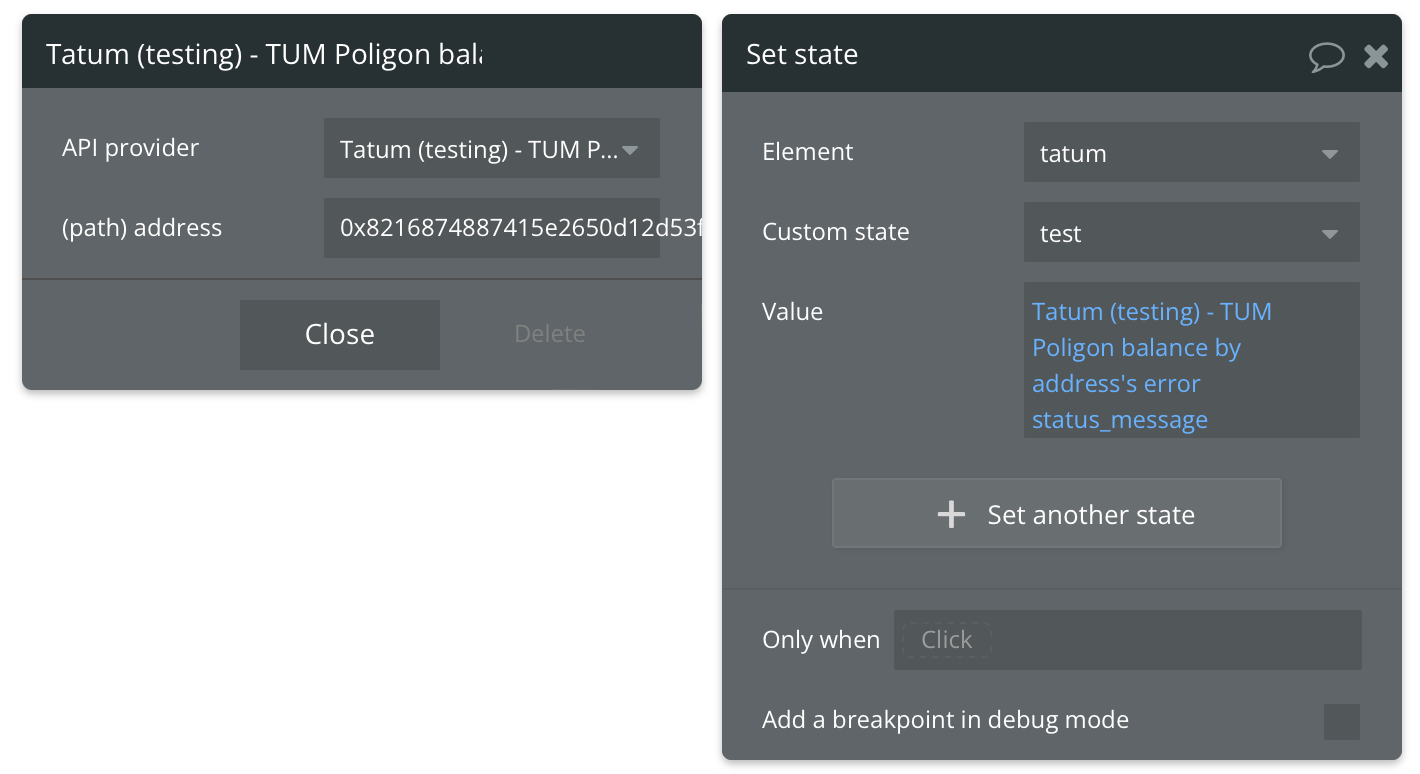This screenshot has width=1420, height=774.
Task: Expand the arrow next to test
Action: [x=1330, y=235]
